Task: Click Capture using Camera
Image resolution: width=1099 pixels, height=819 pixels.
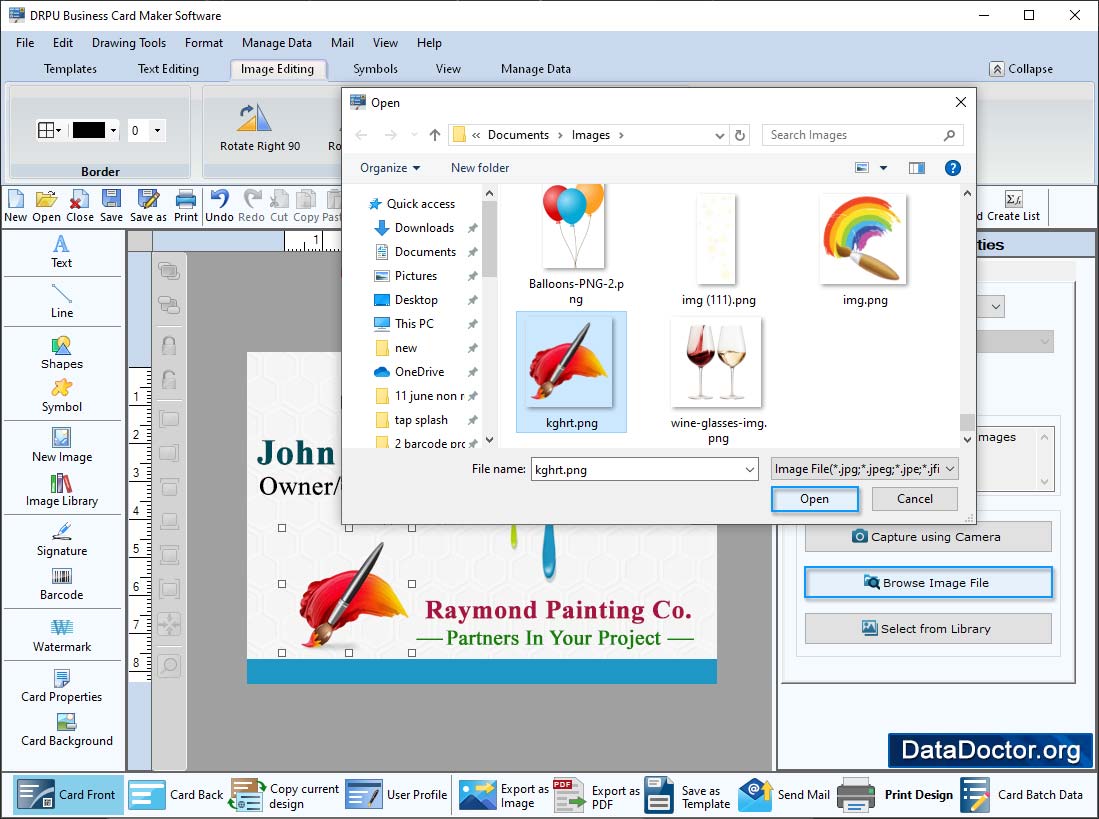Action: (928, 537)
